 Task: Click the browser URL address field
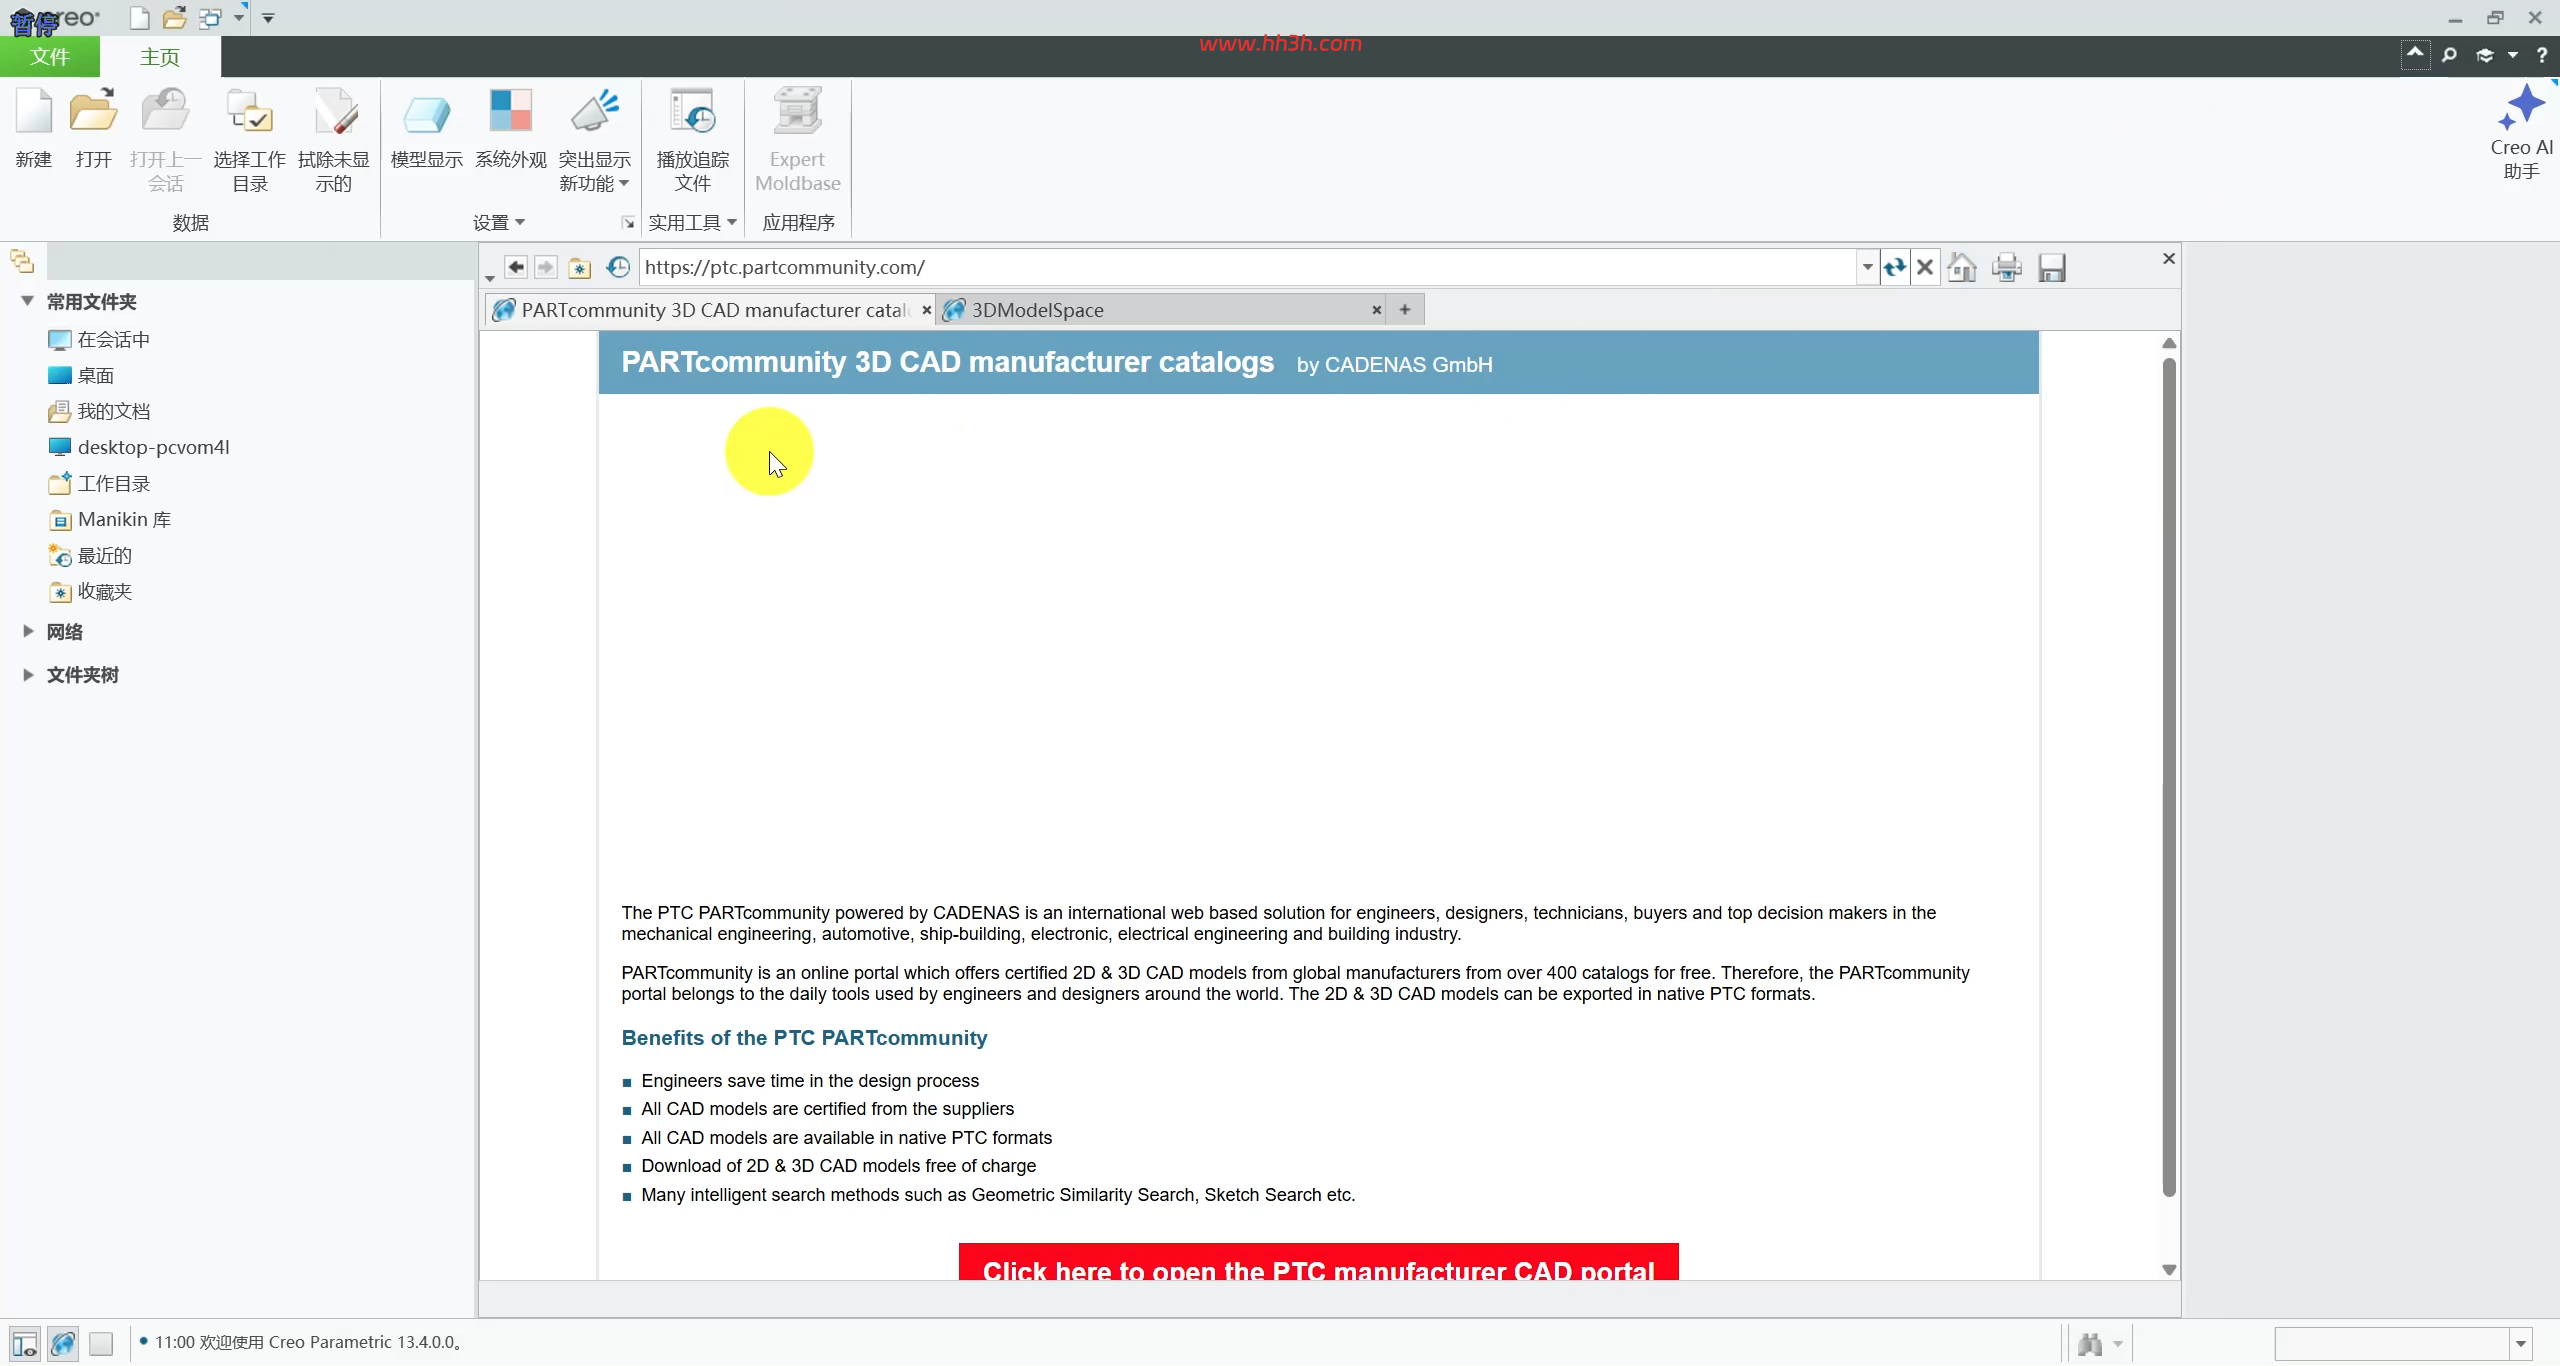coord(1247,267)
